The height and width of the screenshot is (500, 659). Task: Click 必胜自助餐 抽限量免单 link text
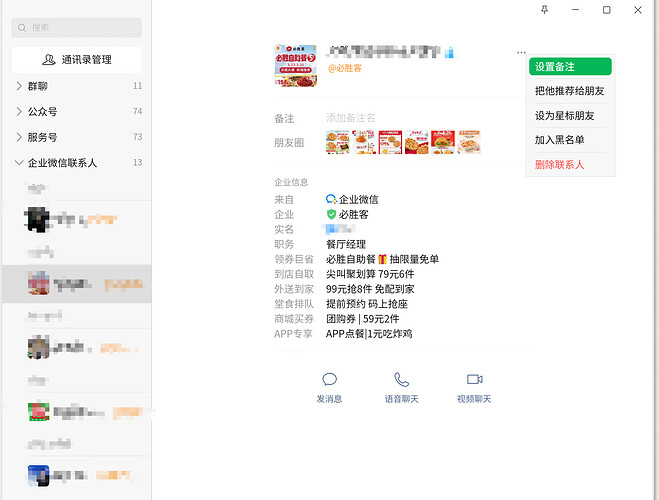[382, 259]
